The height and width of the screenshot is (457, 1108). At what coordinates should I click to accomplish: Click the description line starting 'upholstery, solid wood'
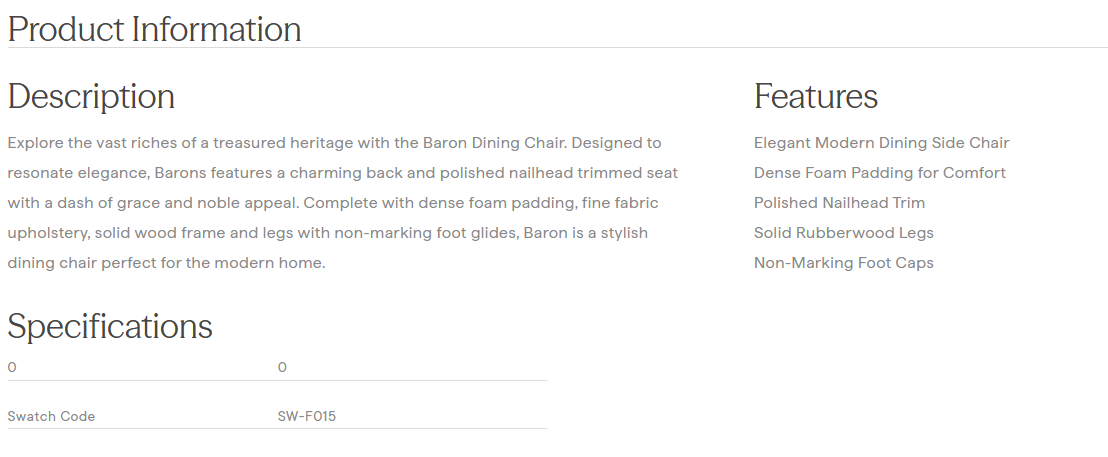coord(327,233)
